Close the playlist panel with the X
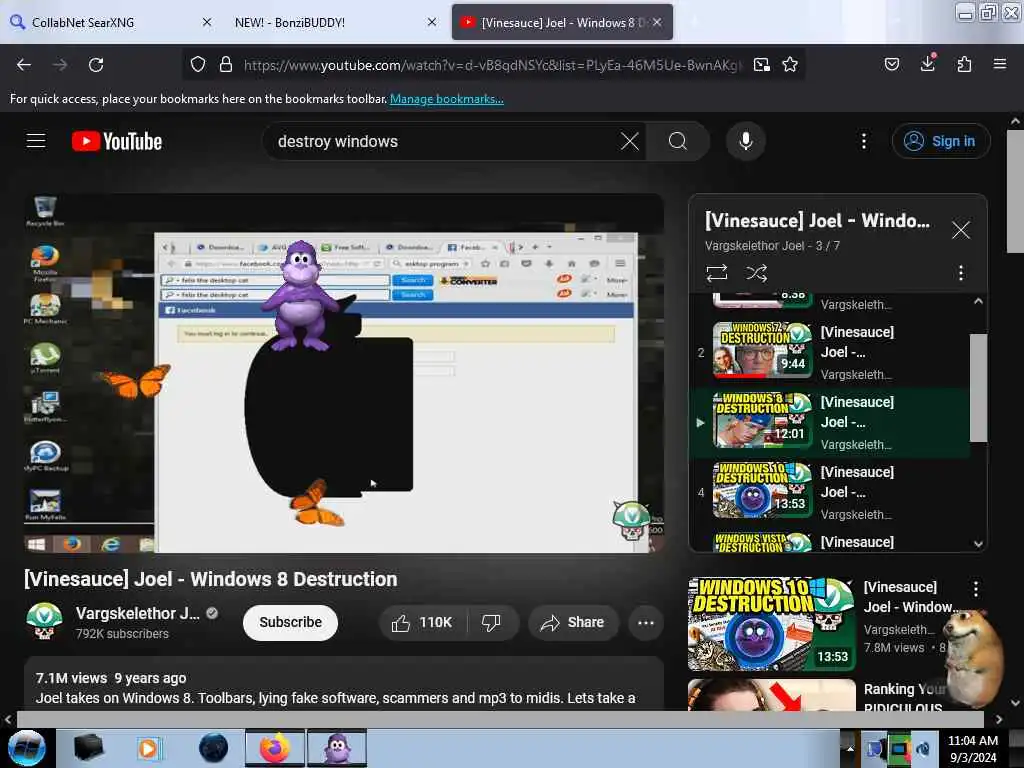1024x768 pixels. coord(961,230)
